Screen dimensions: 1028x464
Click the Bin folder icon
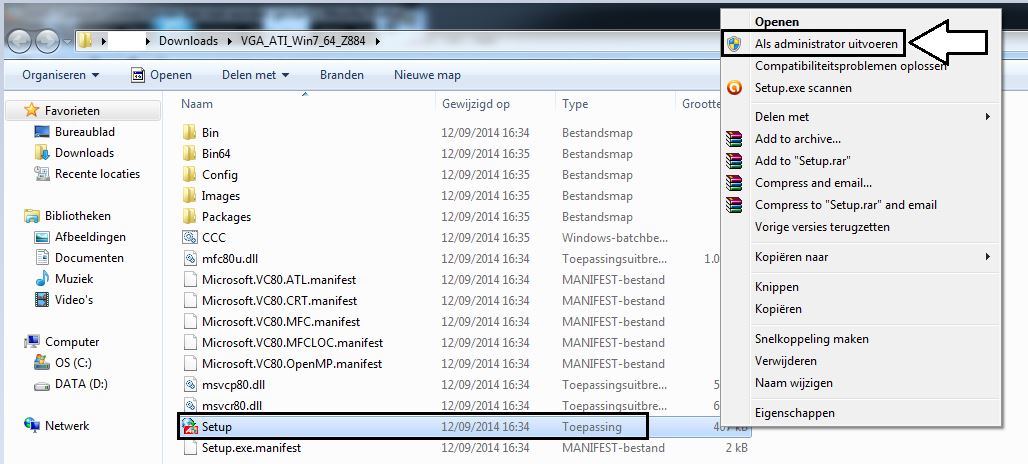(x=189, y=132)
